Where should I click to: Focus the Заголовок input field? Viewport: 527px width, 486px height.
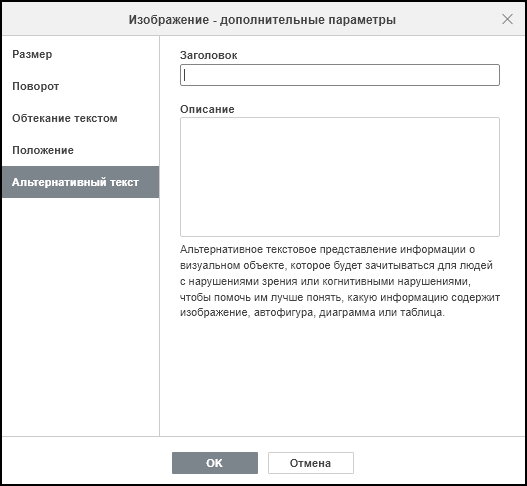340,75
